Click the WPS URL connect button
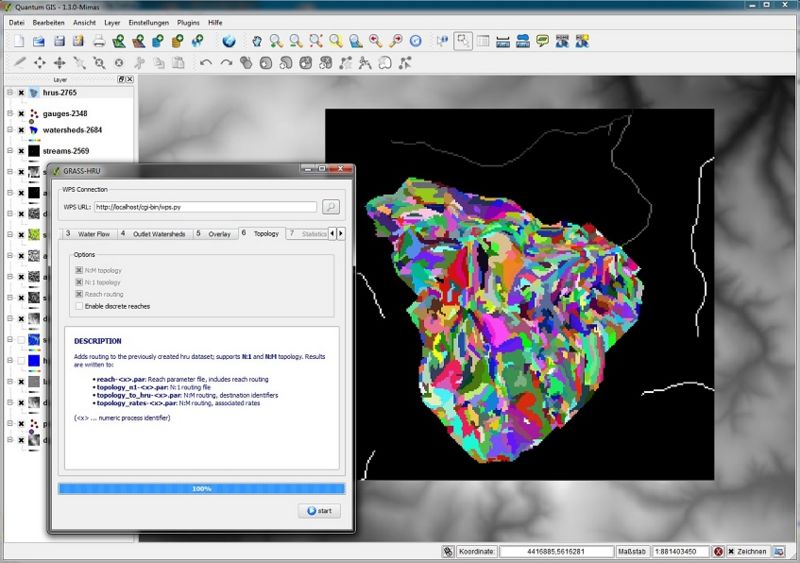 tap(331, 207)
